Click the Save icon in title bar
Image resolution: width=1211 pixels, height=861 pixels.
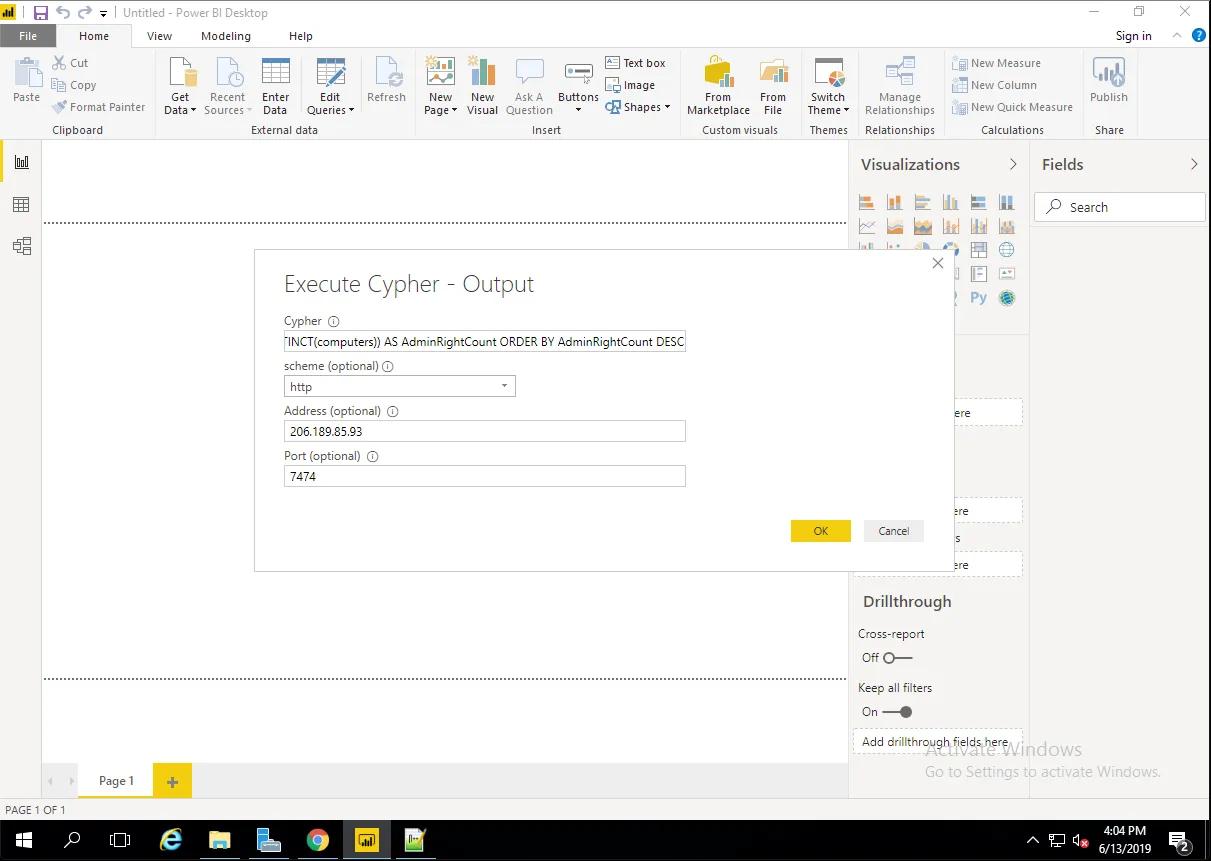pyautogui.click(x=41, y=13)
